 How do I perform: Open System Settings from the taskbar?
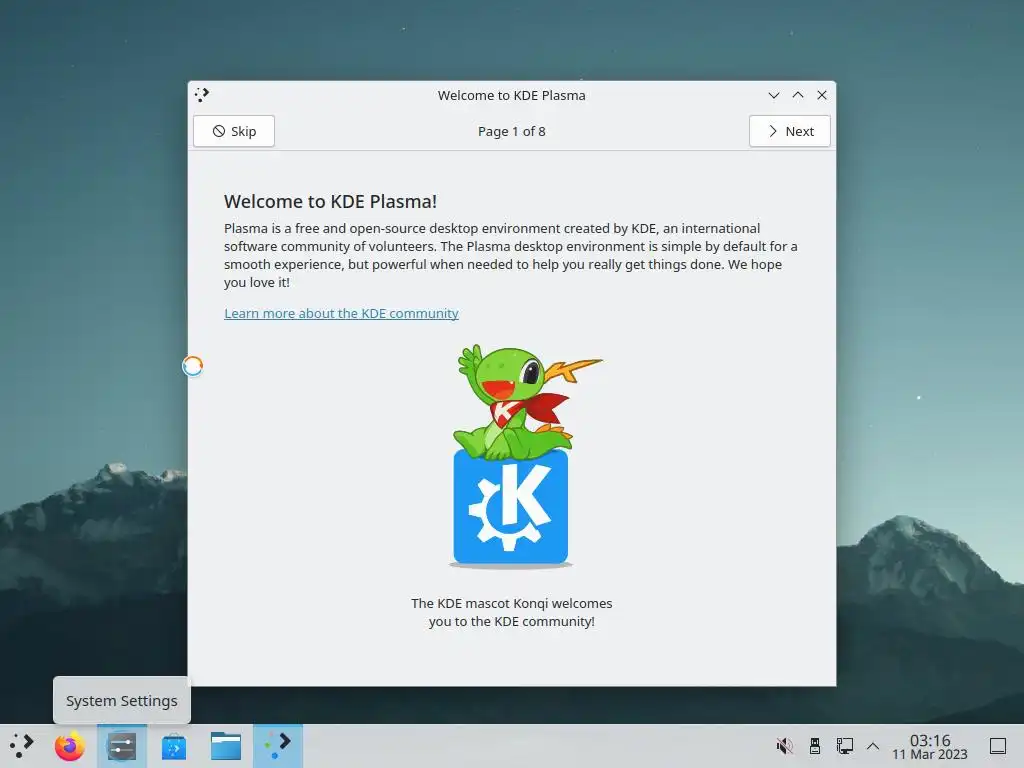(122, 746)
